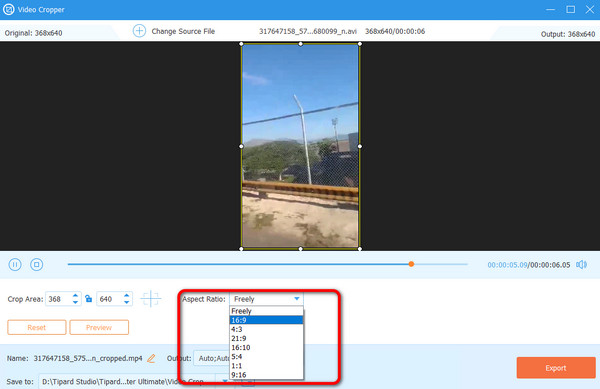Pause the video playback
Viewport: 600px width, 389px height.
coord(15,264)
